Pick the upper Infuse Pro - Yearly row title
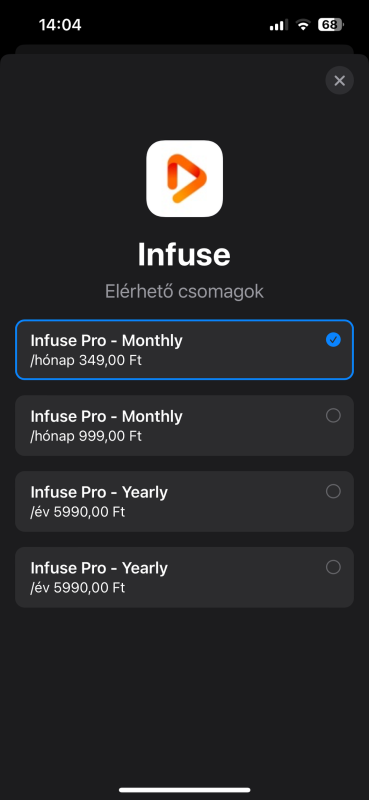The image size is (369, 800). pos(99,492)
